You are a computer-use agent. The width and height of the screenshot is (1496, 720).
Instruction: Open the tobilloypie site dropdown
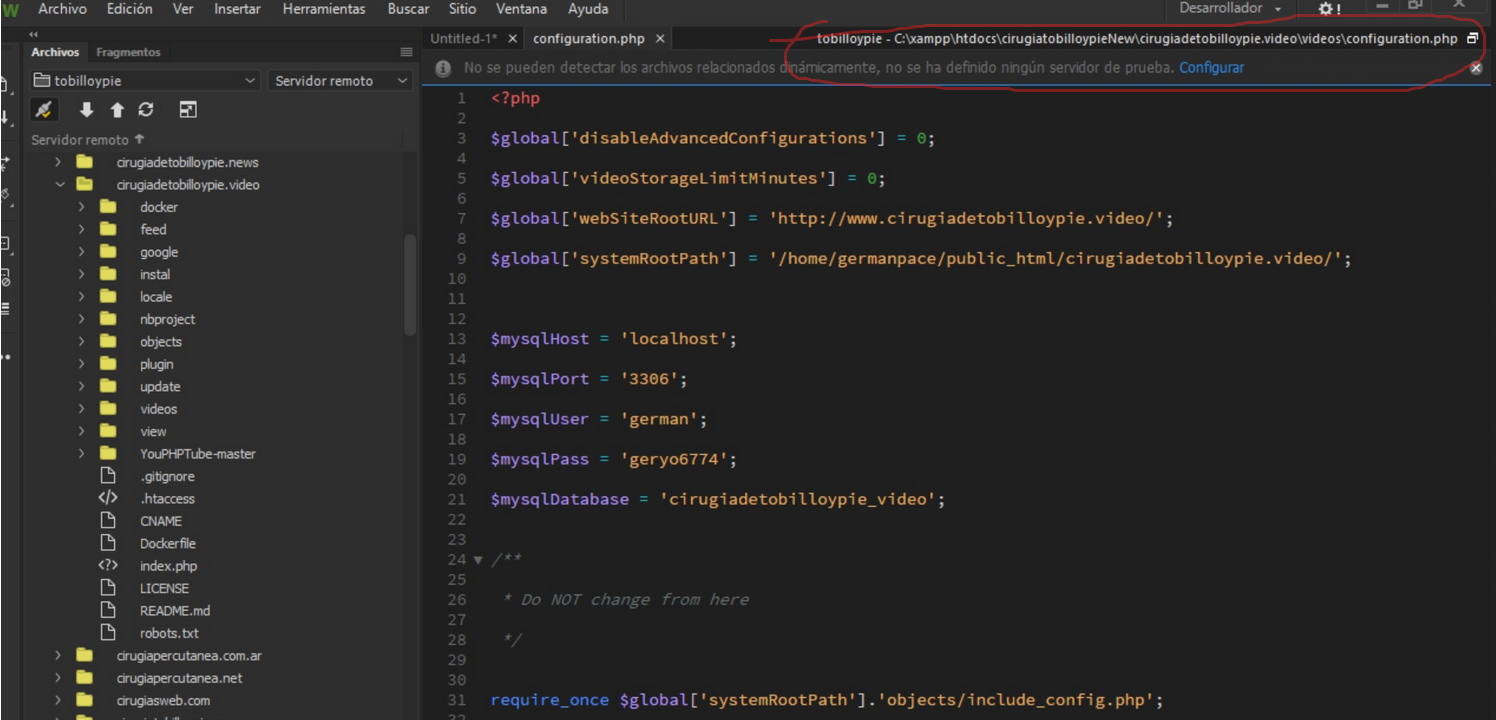click(x=143, y=80)
